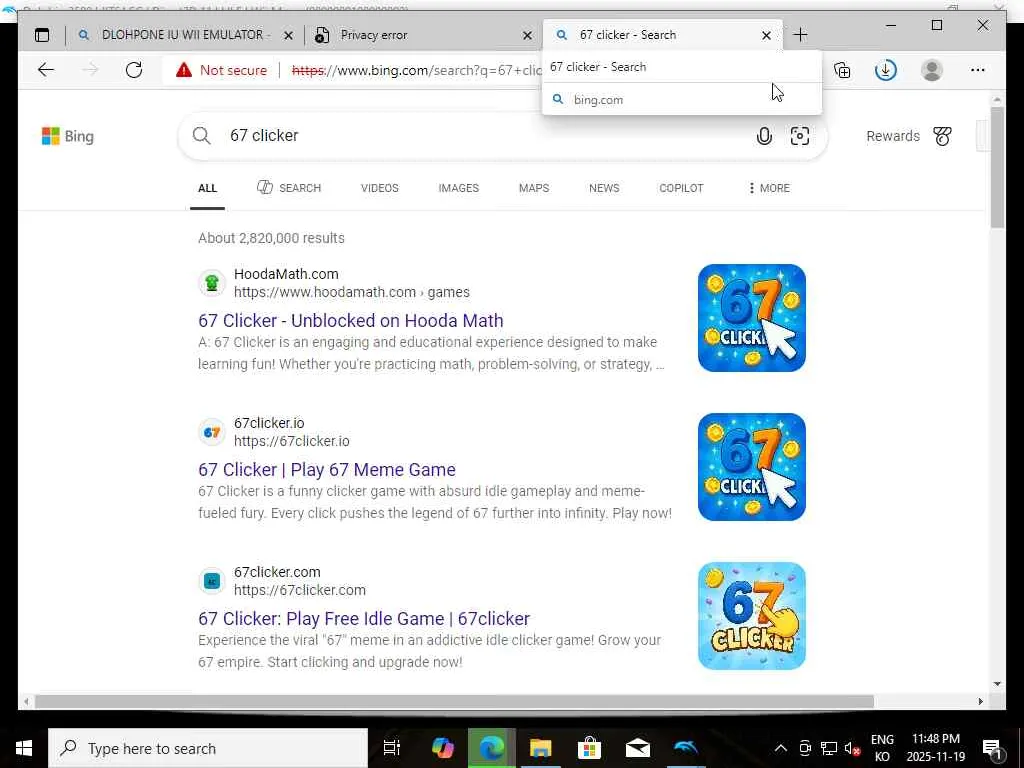The height and width of the screenshot is (768, 1024).
Task: Click the 67clicker.io result thumbnail
Action: [752, 467]
